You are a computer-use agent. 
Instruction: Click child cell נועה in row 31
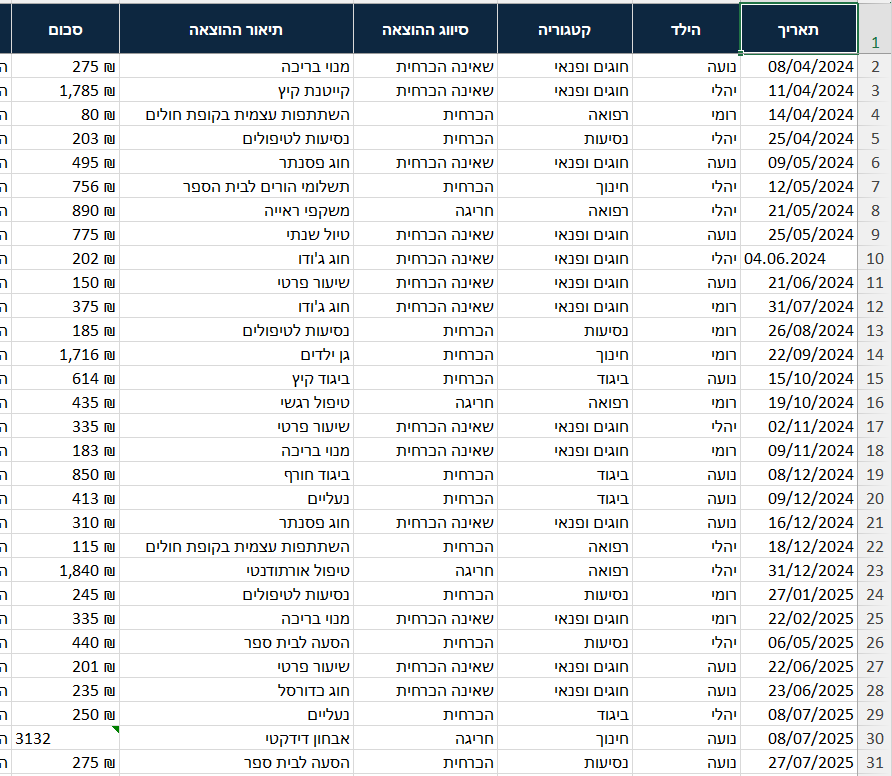686,762
